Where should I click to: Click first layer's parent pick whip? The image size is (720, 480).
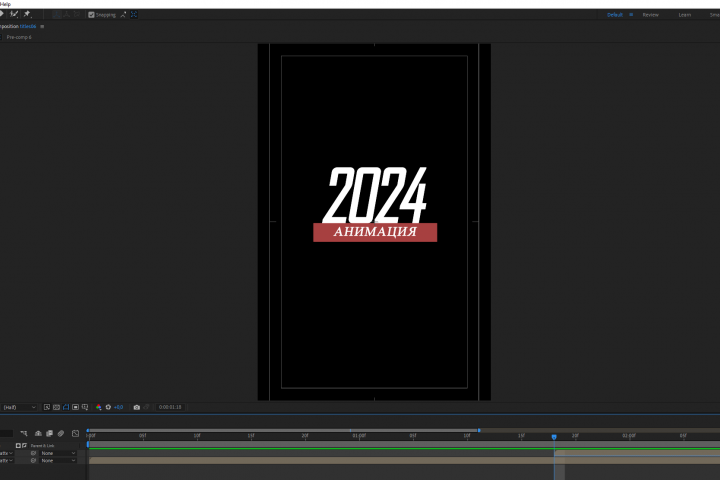point(34,453)
